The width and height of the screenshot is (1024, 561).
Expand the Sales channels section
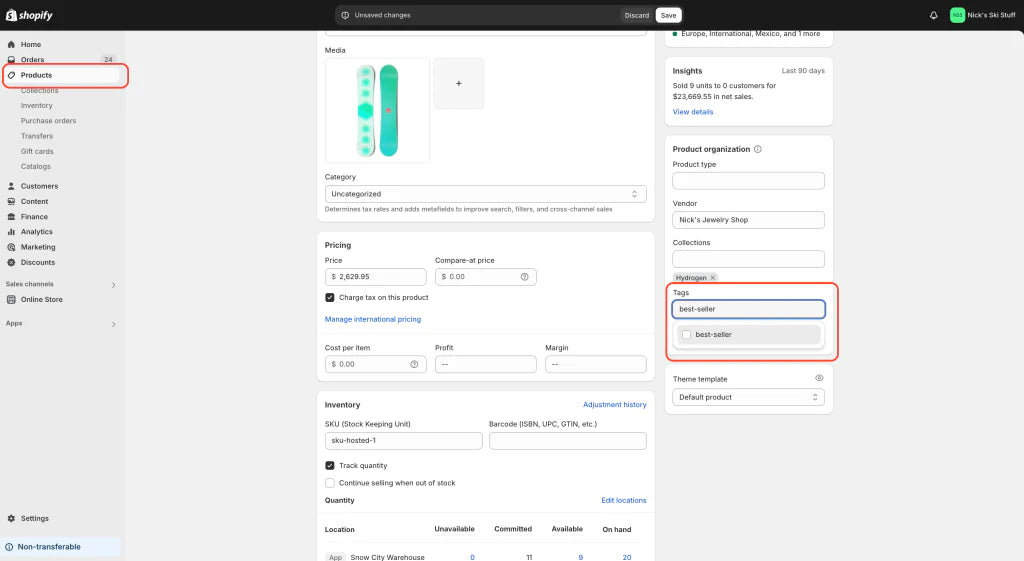coord(113,285)
